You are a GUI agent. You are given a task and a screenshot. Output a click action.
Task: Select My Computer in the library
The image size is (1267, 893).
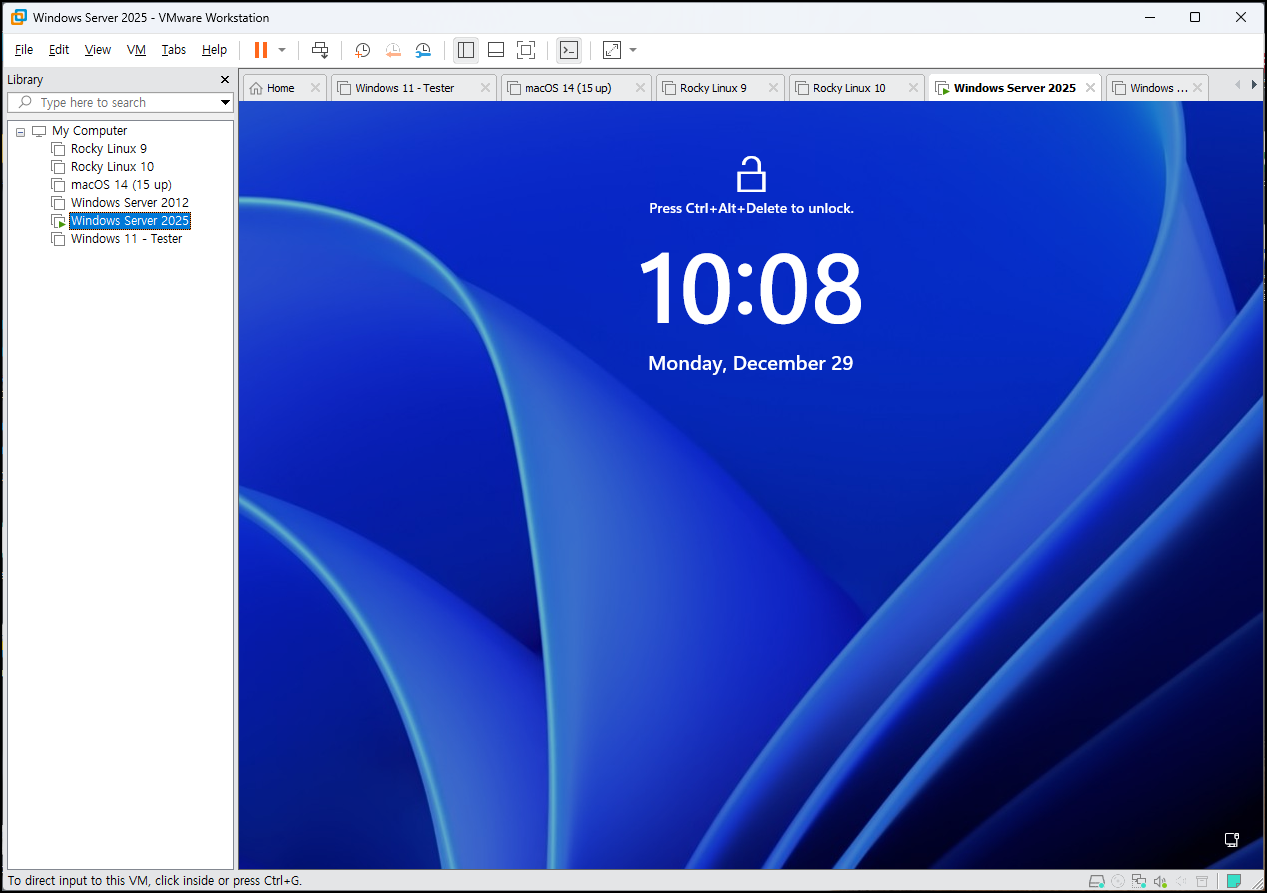point(89,131)
